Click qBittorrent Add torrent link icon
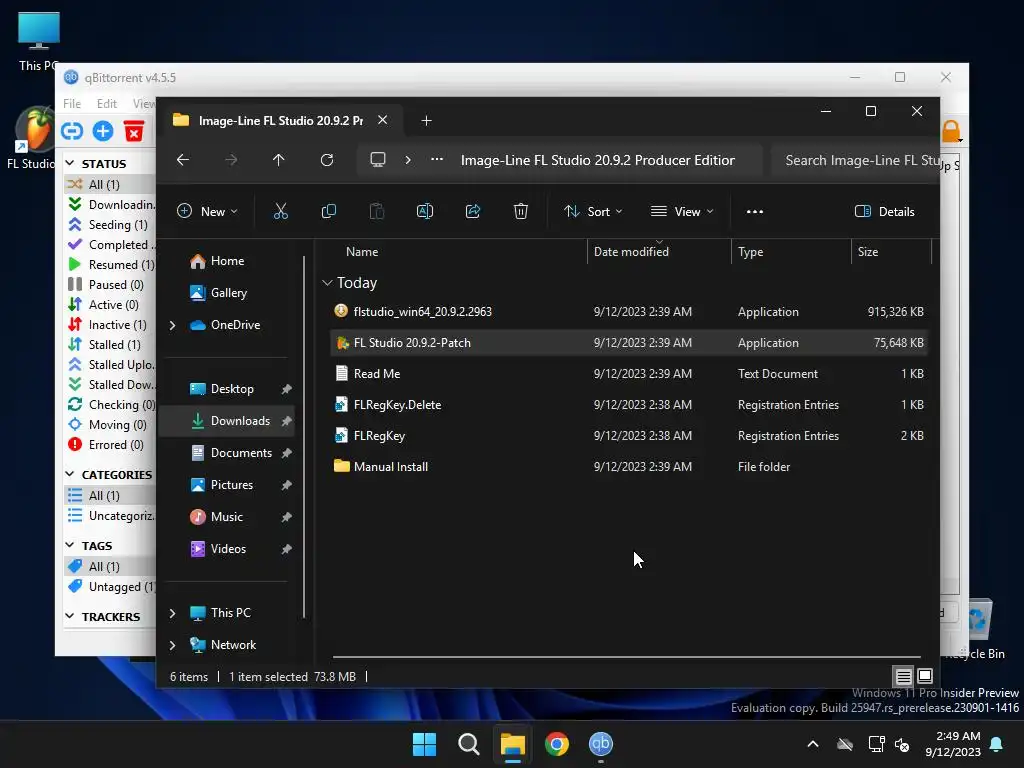Viewport: 1024px width, 768px height. point(72,131)
